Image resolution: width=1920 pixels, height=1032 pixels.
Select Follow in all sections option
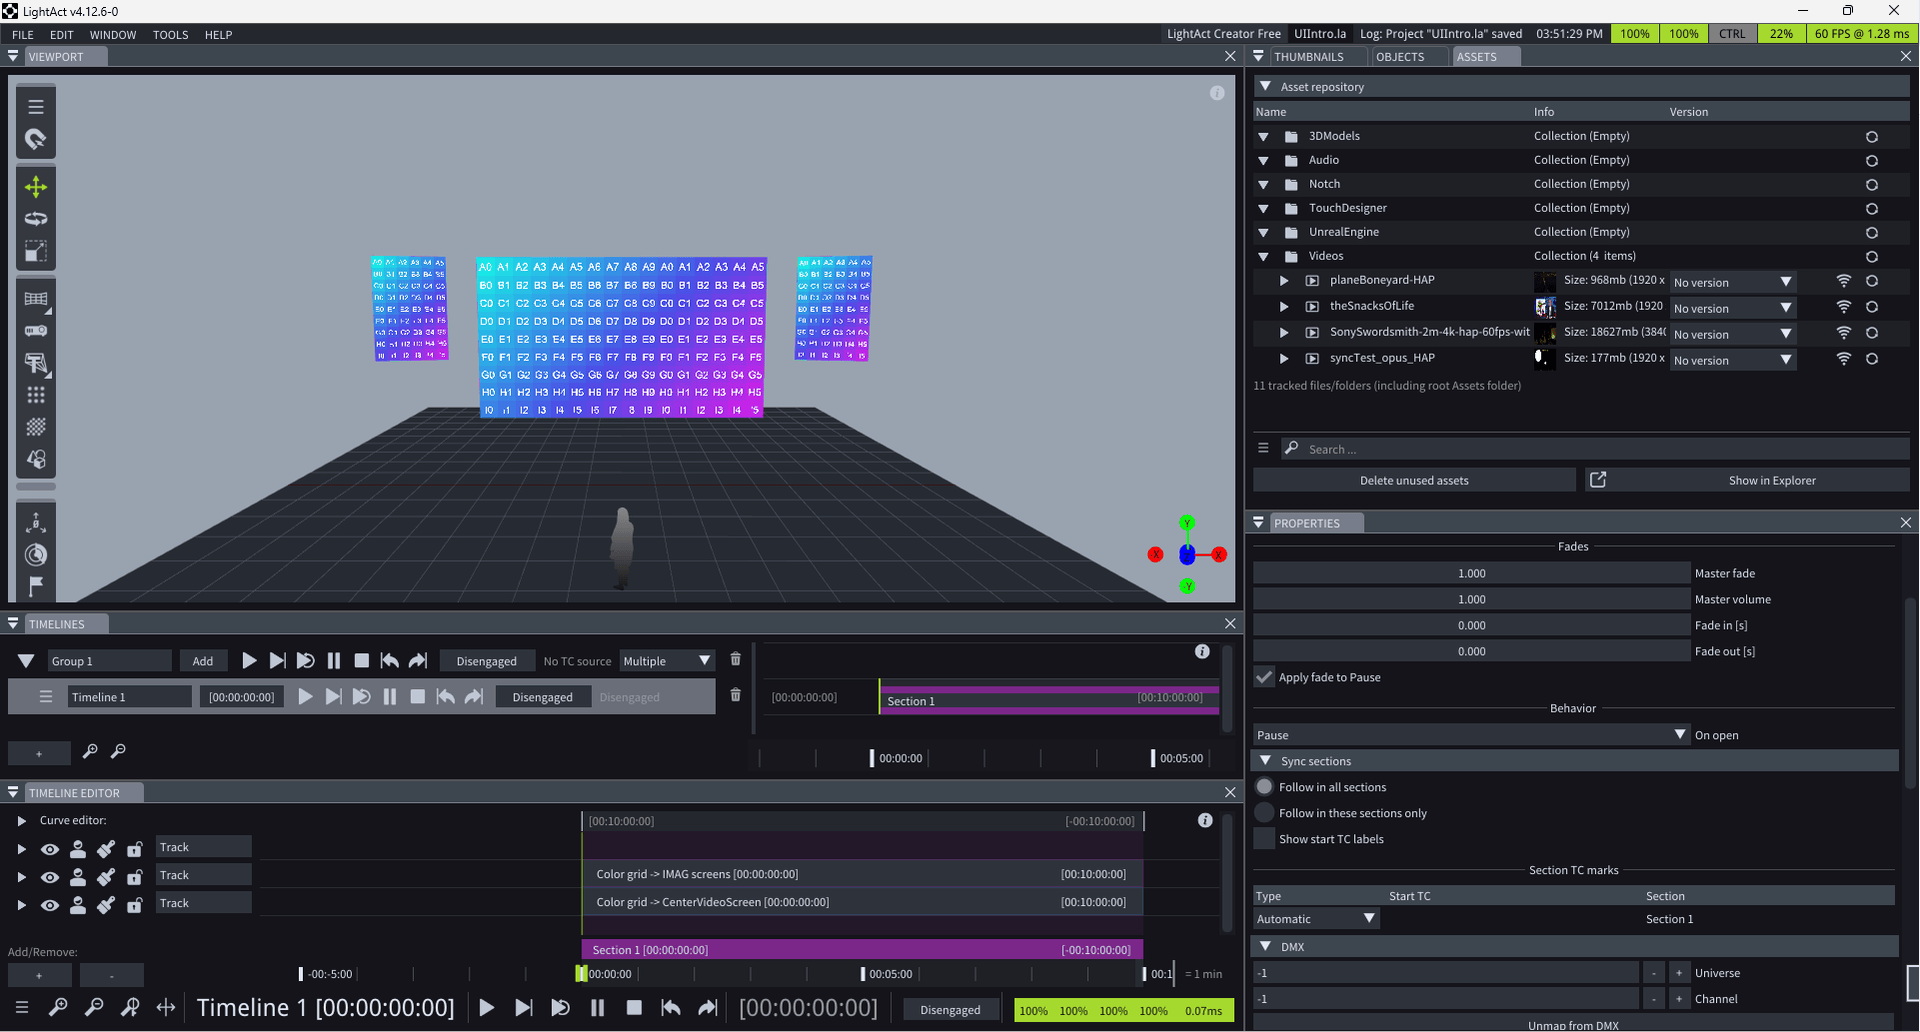(1265, 787)
